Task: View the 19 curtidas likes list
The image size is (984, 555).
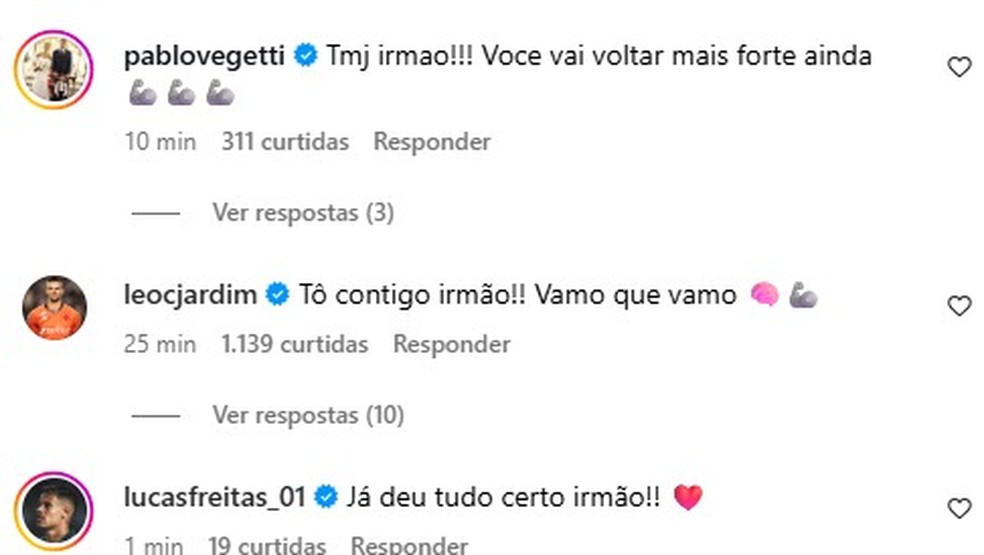Action: point(267,546)
